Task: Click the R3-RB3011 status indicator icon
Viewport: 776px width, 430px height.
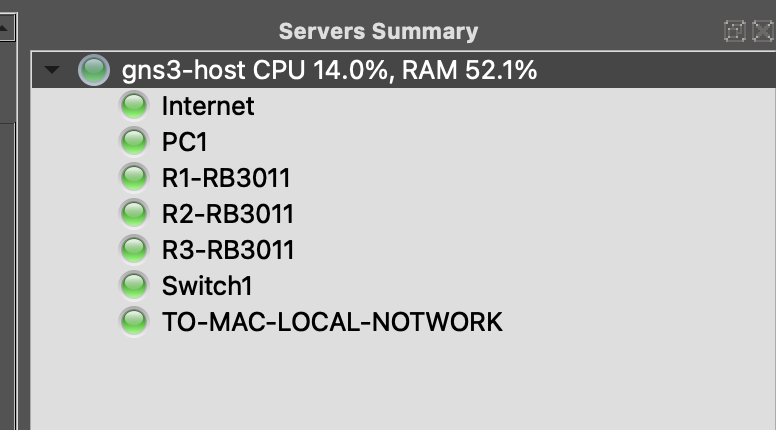Action: coord(133,250)
